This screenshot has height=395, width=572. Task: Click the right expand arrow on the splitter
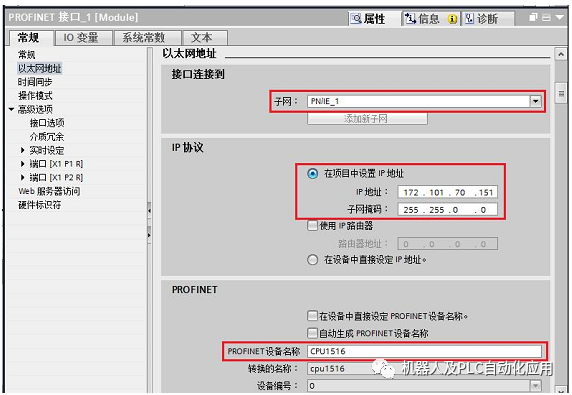click(x=149, y=235)
